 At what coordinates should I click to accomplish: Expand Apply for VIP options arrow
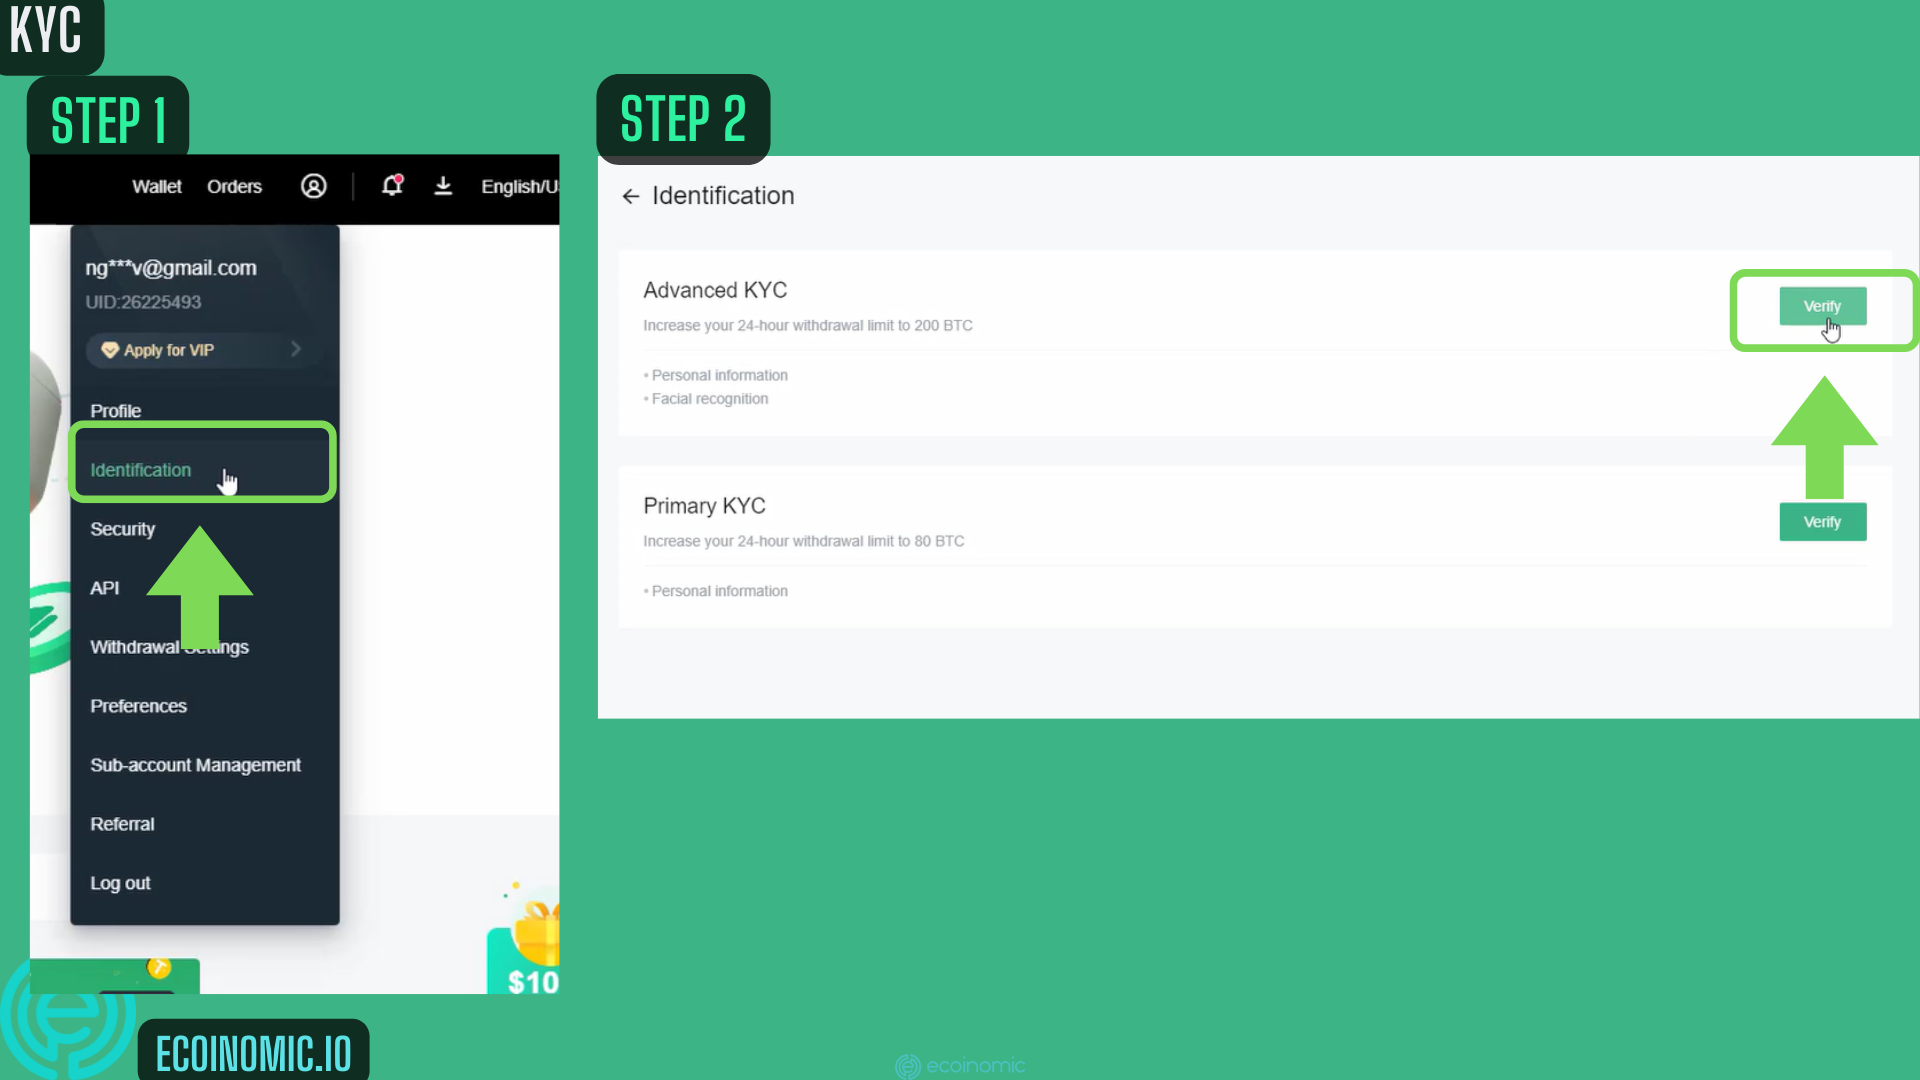click(295, 348)
